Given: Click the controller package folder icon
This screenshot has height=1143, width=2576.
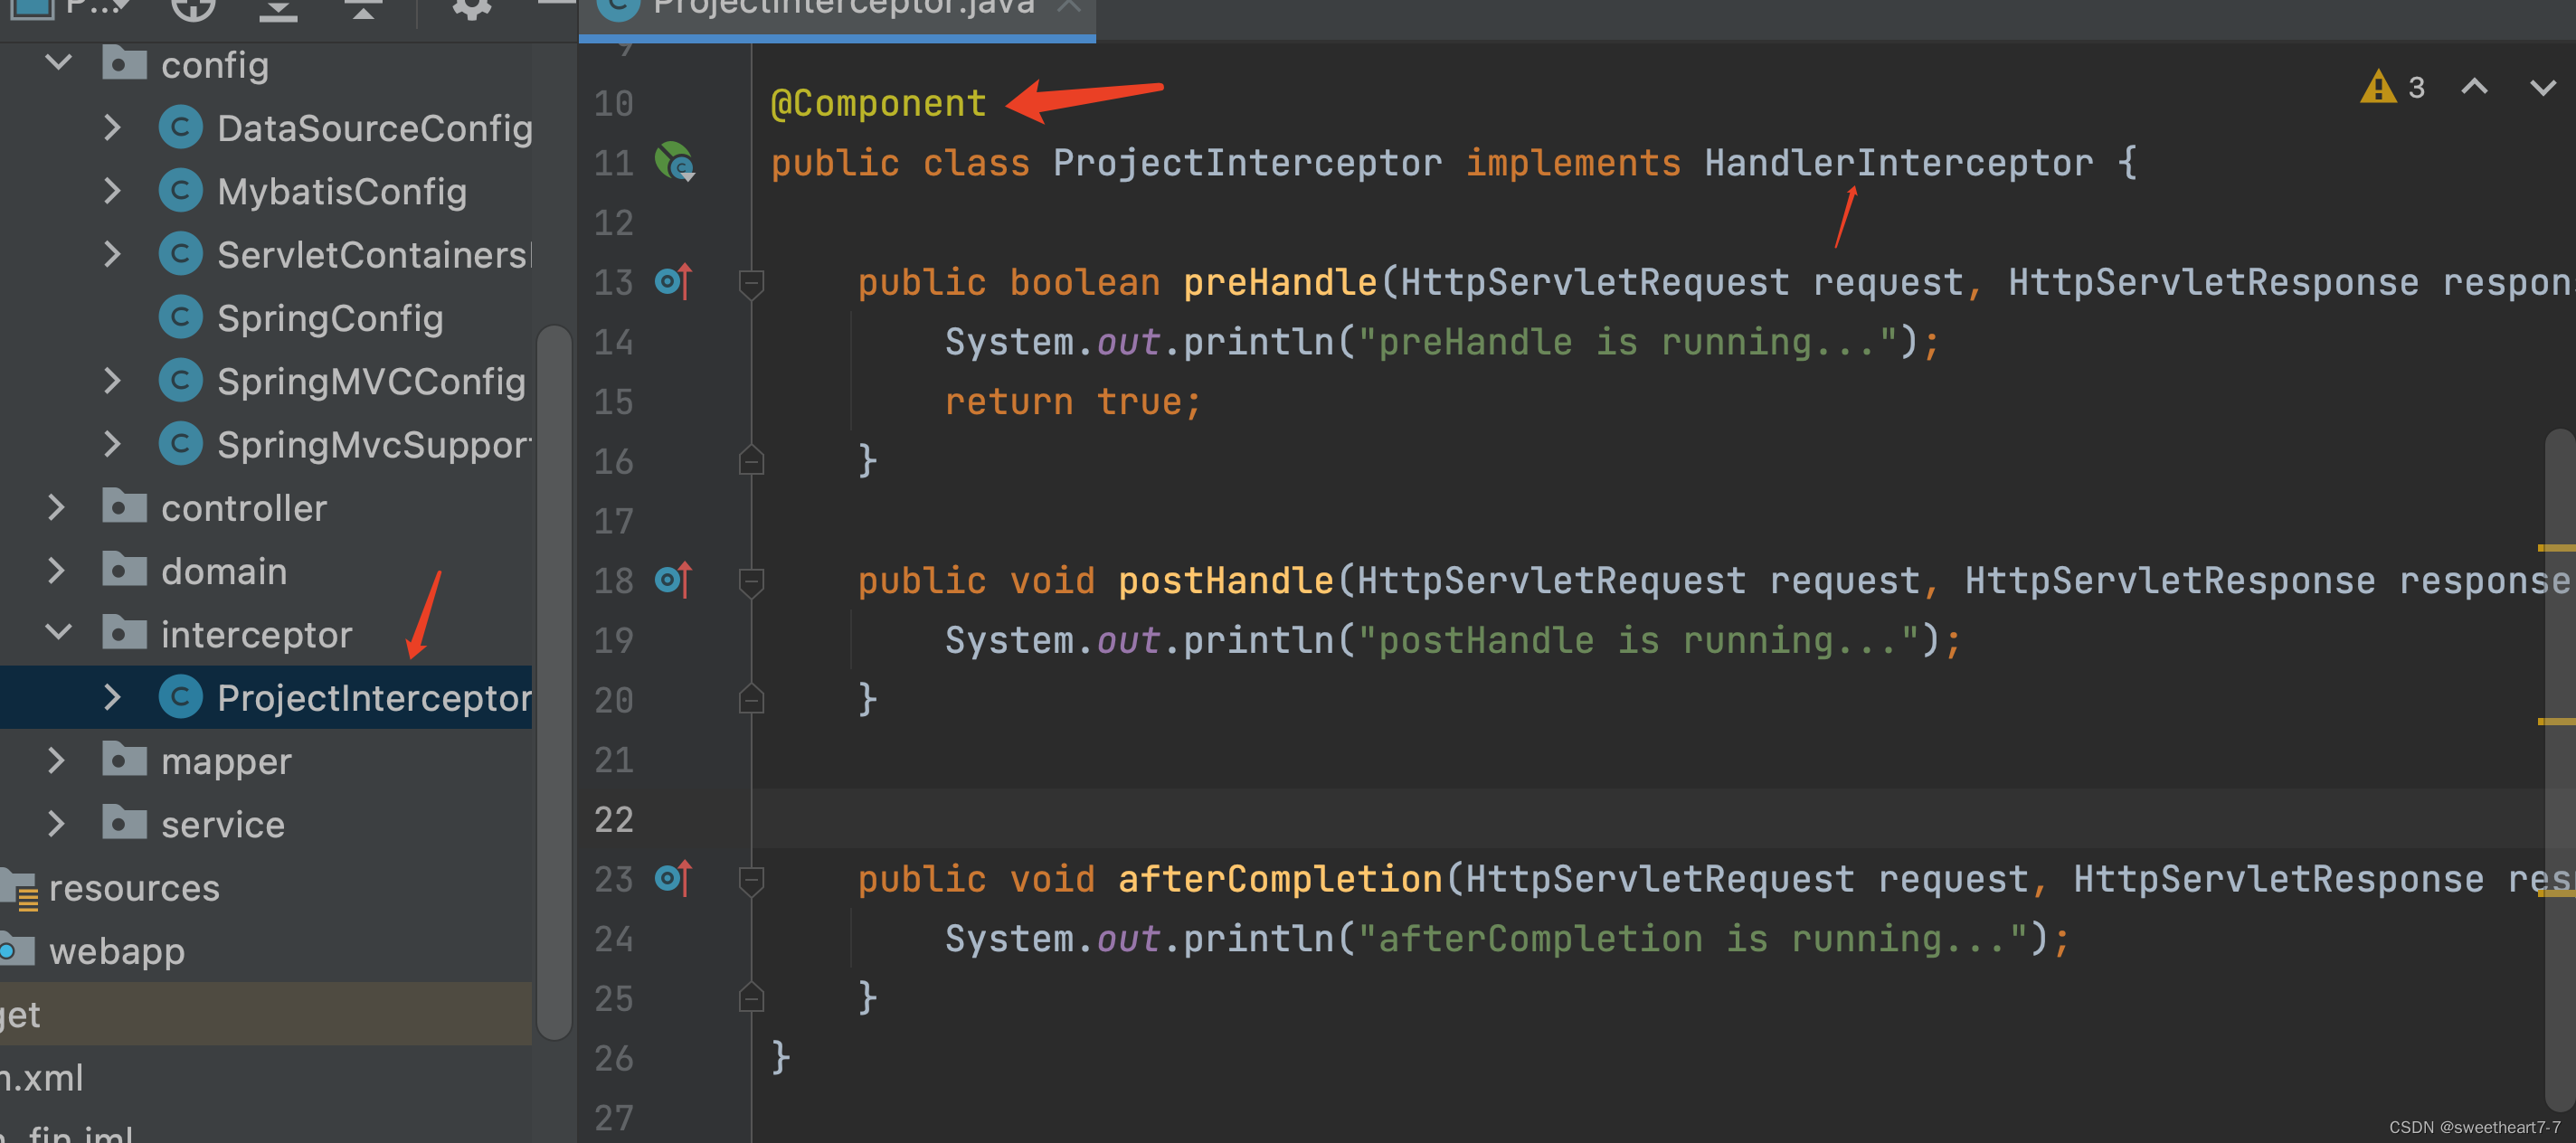Looking at the screenshot, I should coord(124,506).
